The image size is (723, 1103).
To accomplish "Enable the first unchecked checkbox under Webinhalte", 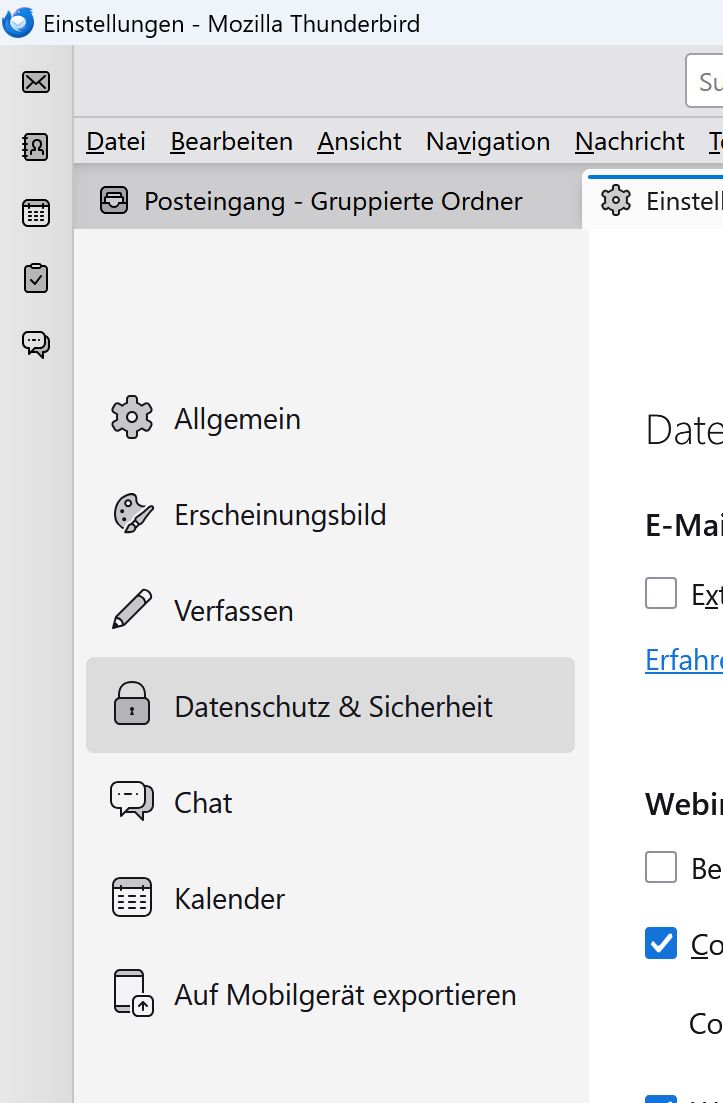I will pyautogui.click(x=661, y=867).
